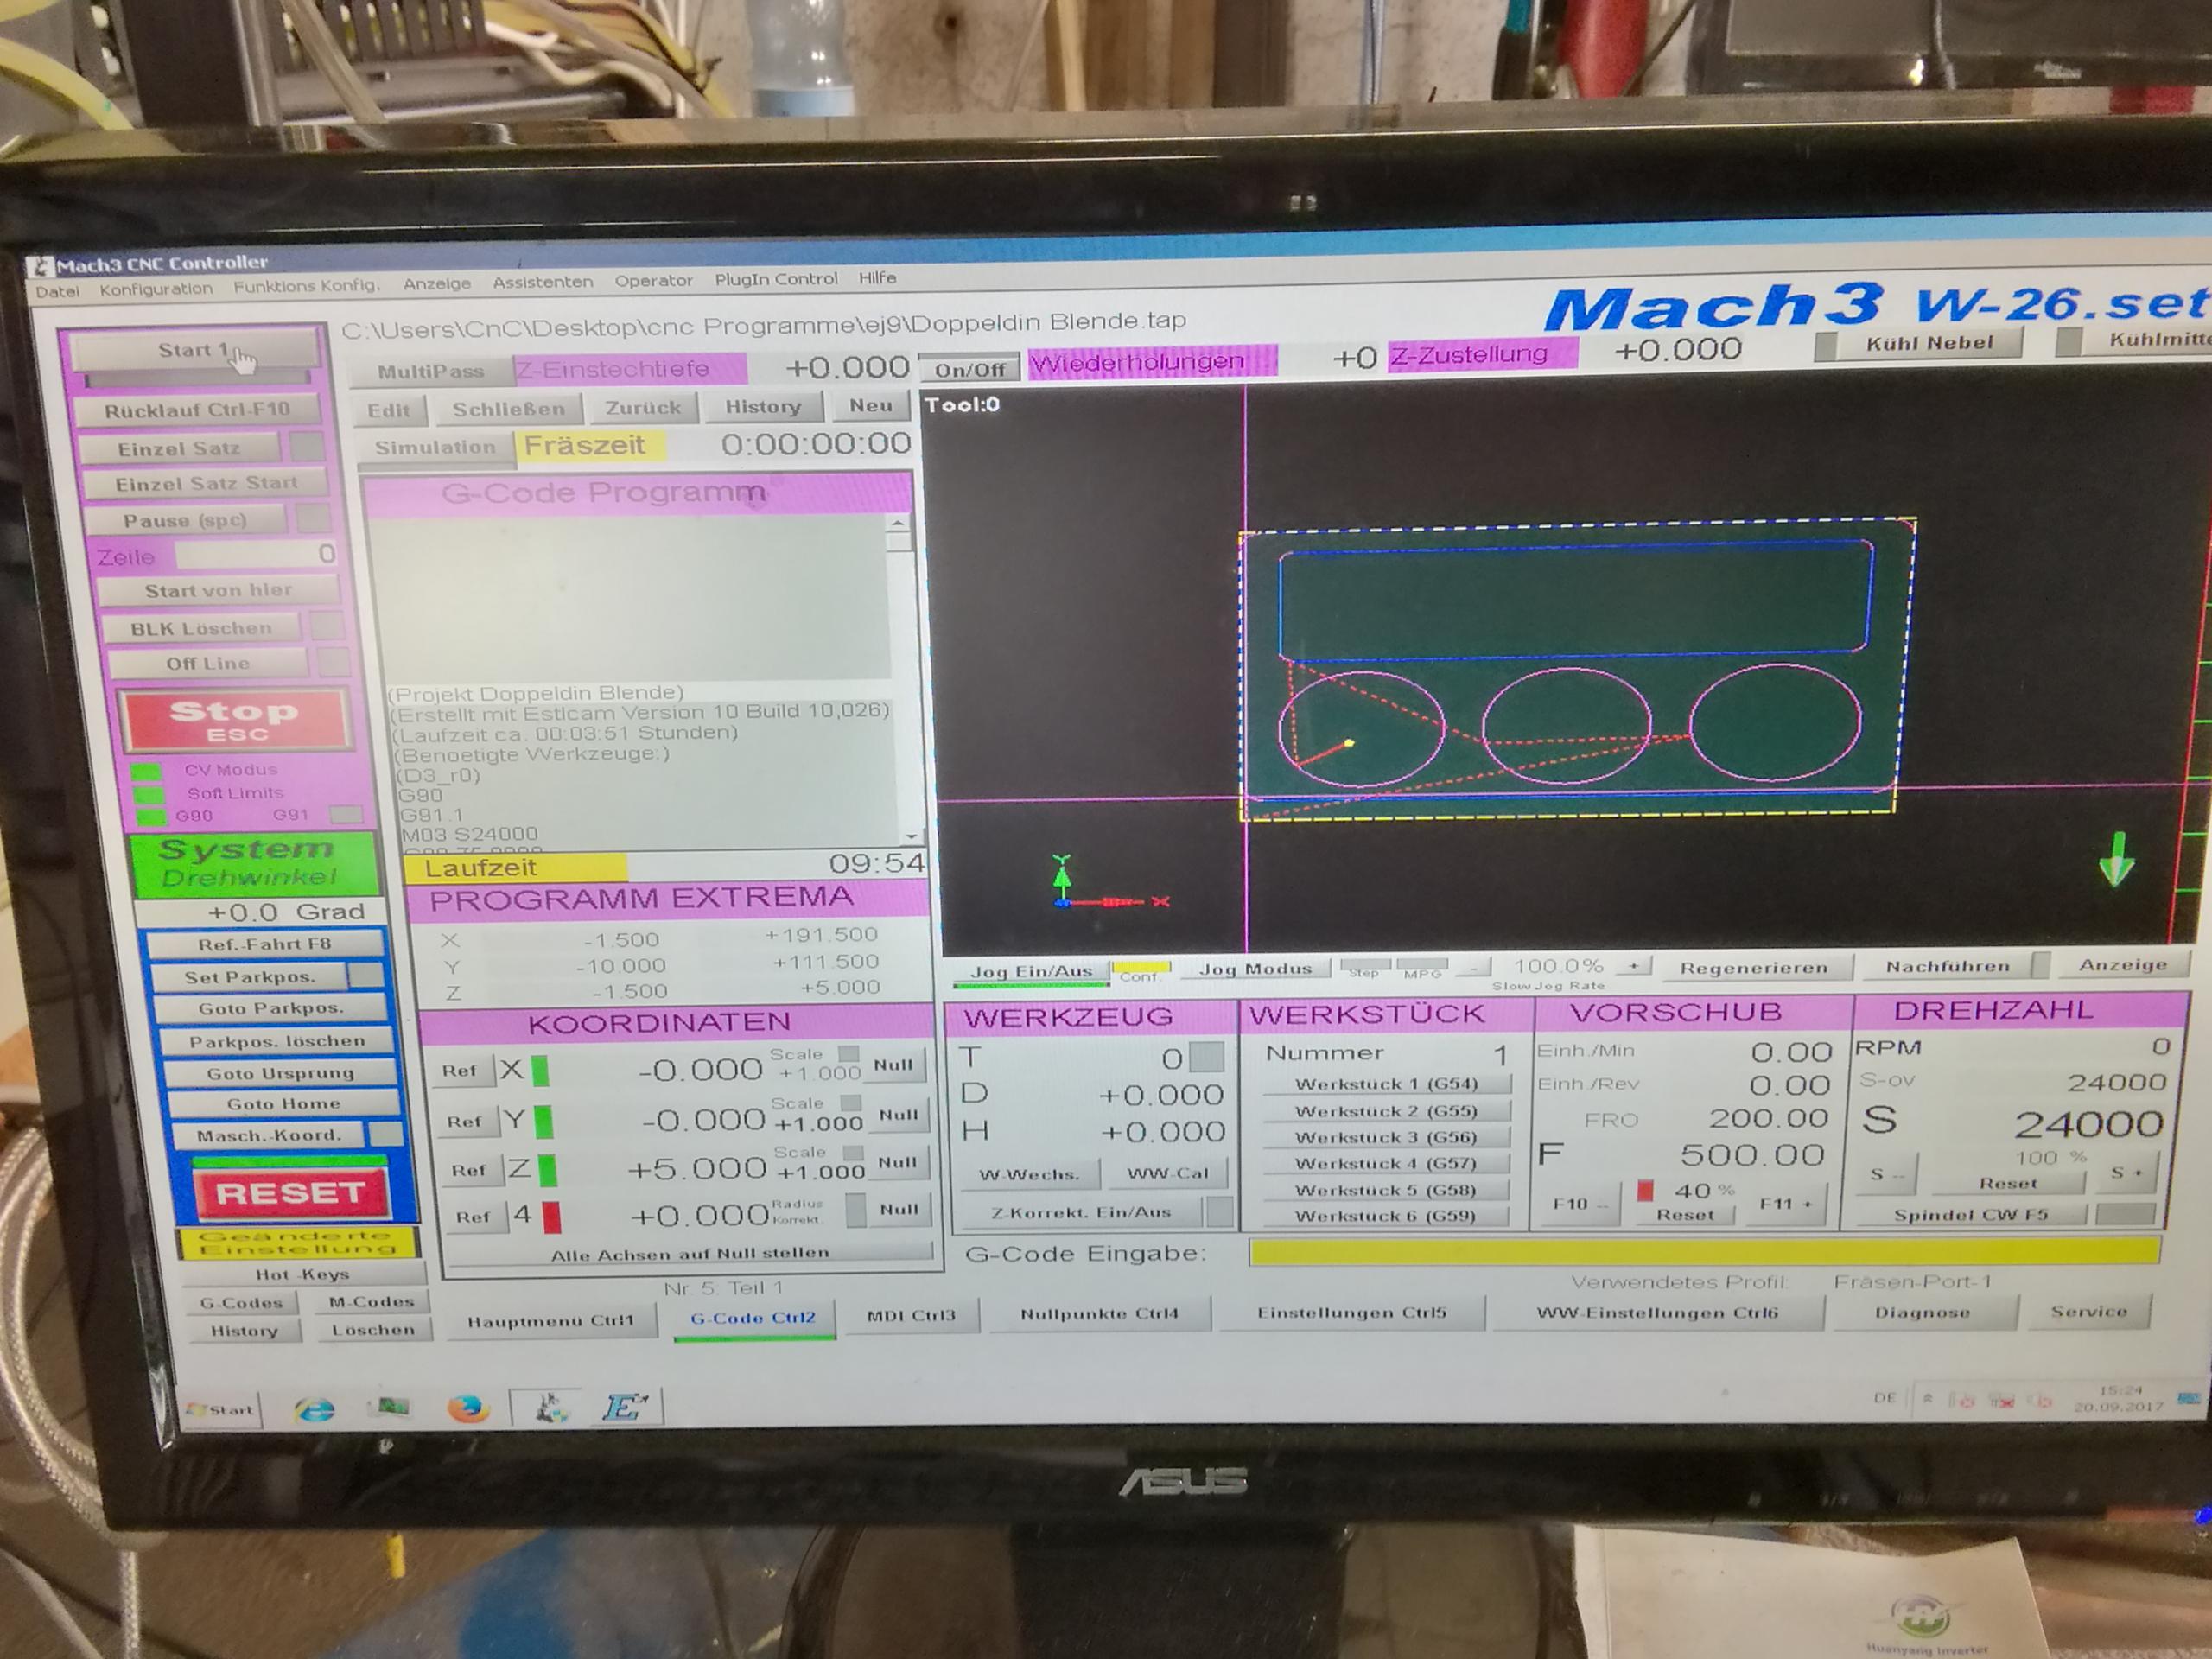Increase feed override with F11 +
The width and height of the screenshot is (2212, 1659).
coord(1786,1204)
